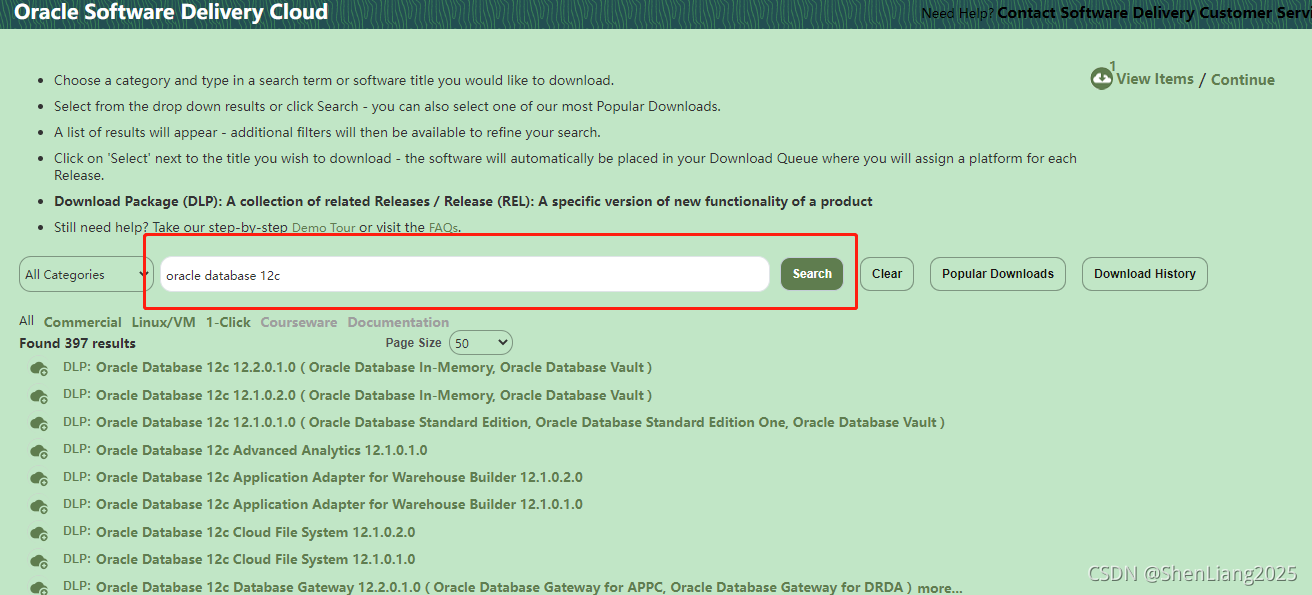Select the All filter tab

26,321
